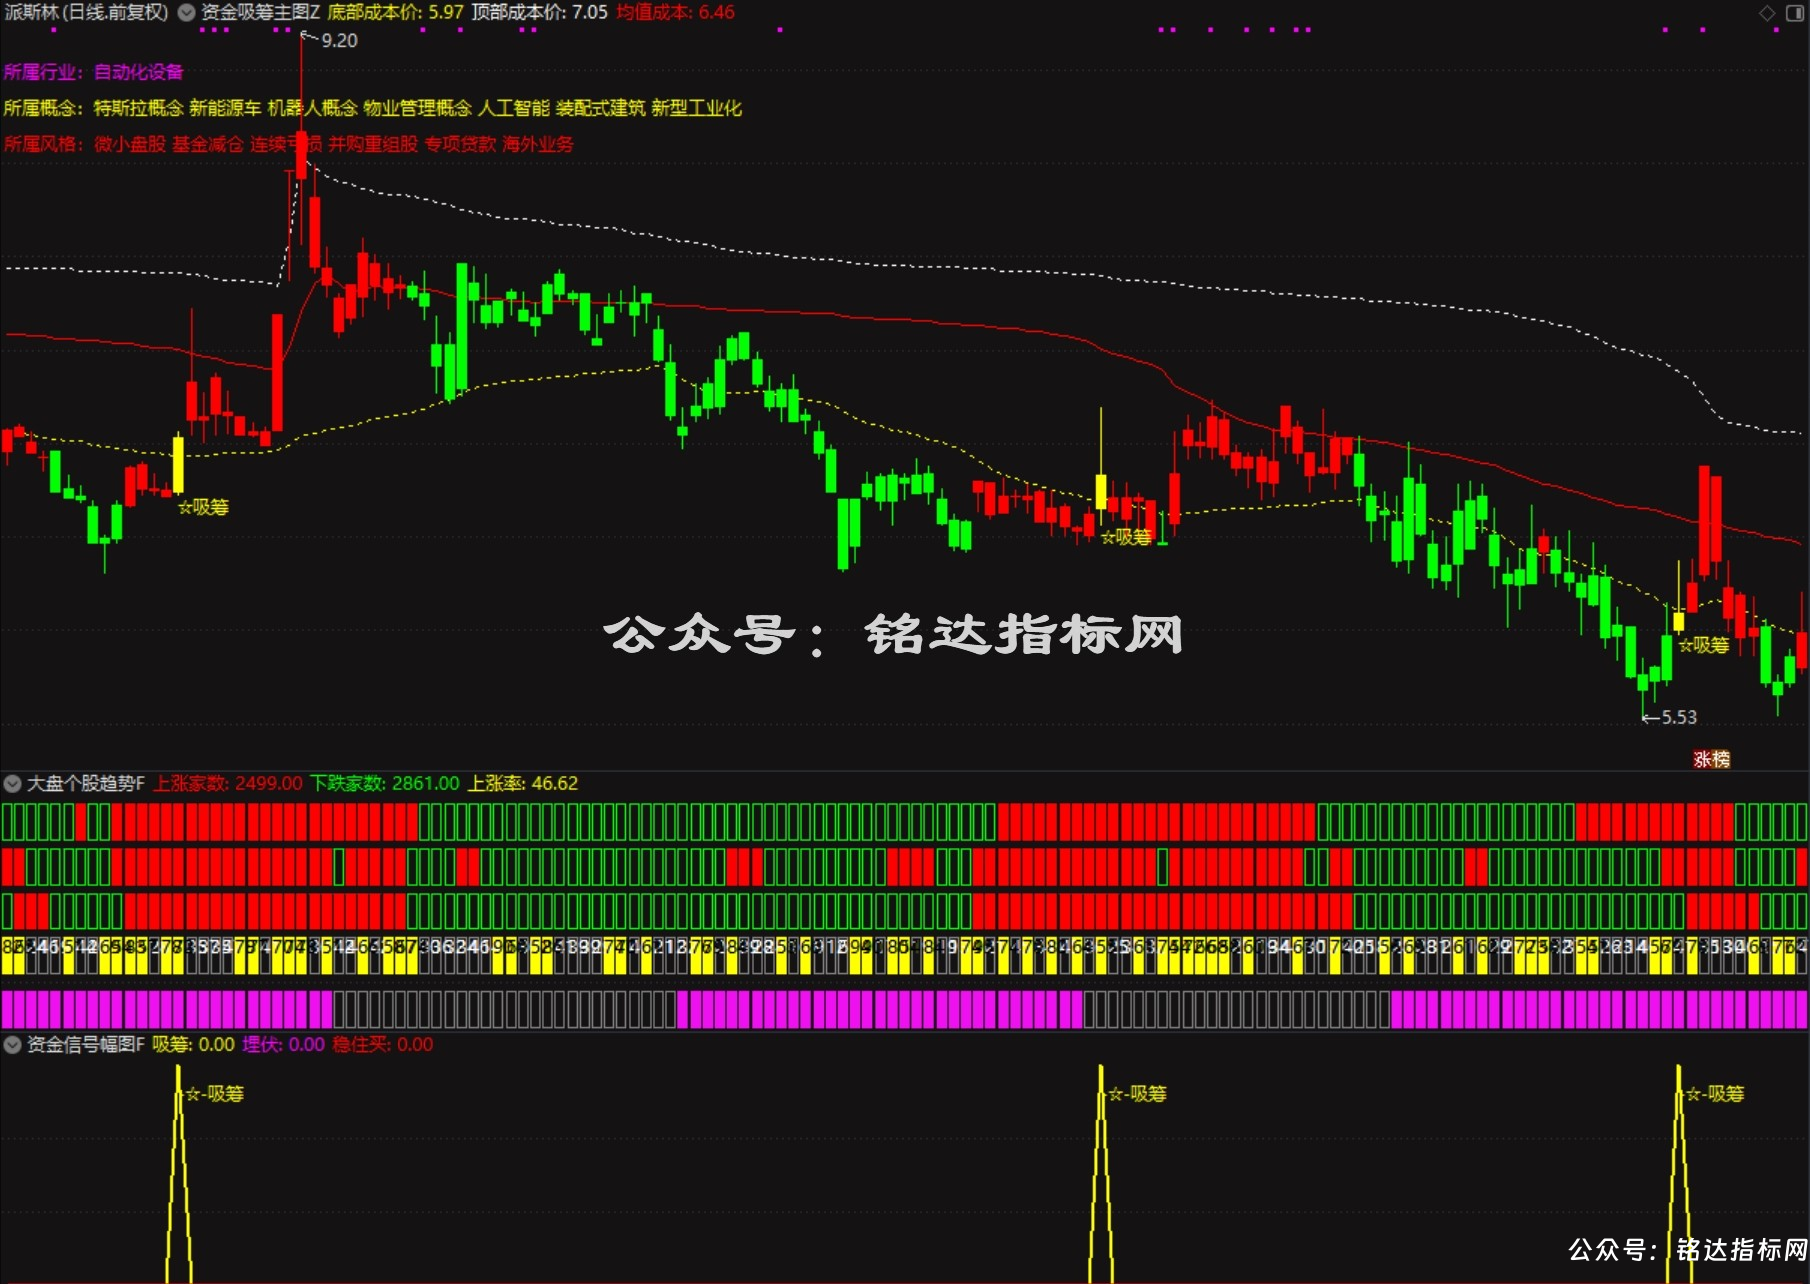Expand the 大盘个股趋势F indicator menu arrow
Image resolution: width=1810 pixels, height=1284 pixels.
13,783
